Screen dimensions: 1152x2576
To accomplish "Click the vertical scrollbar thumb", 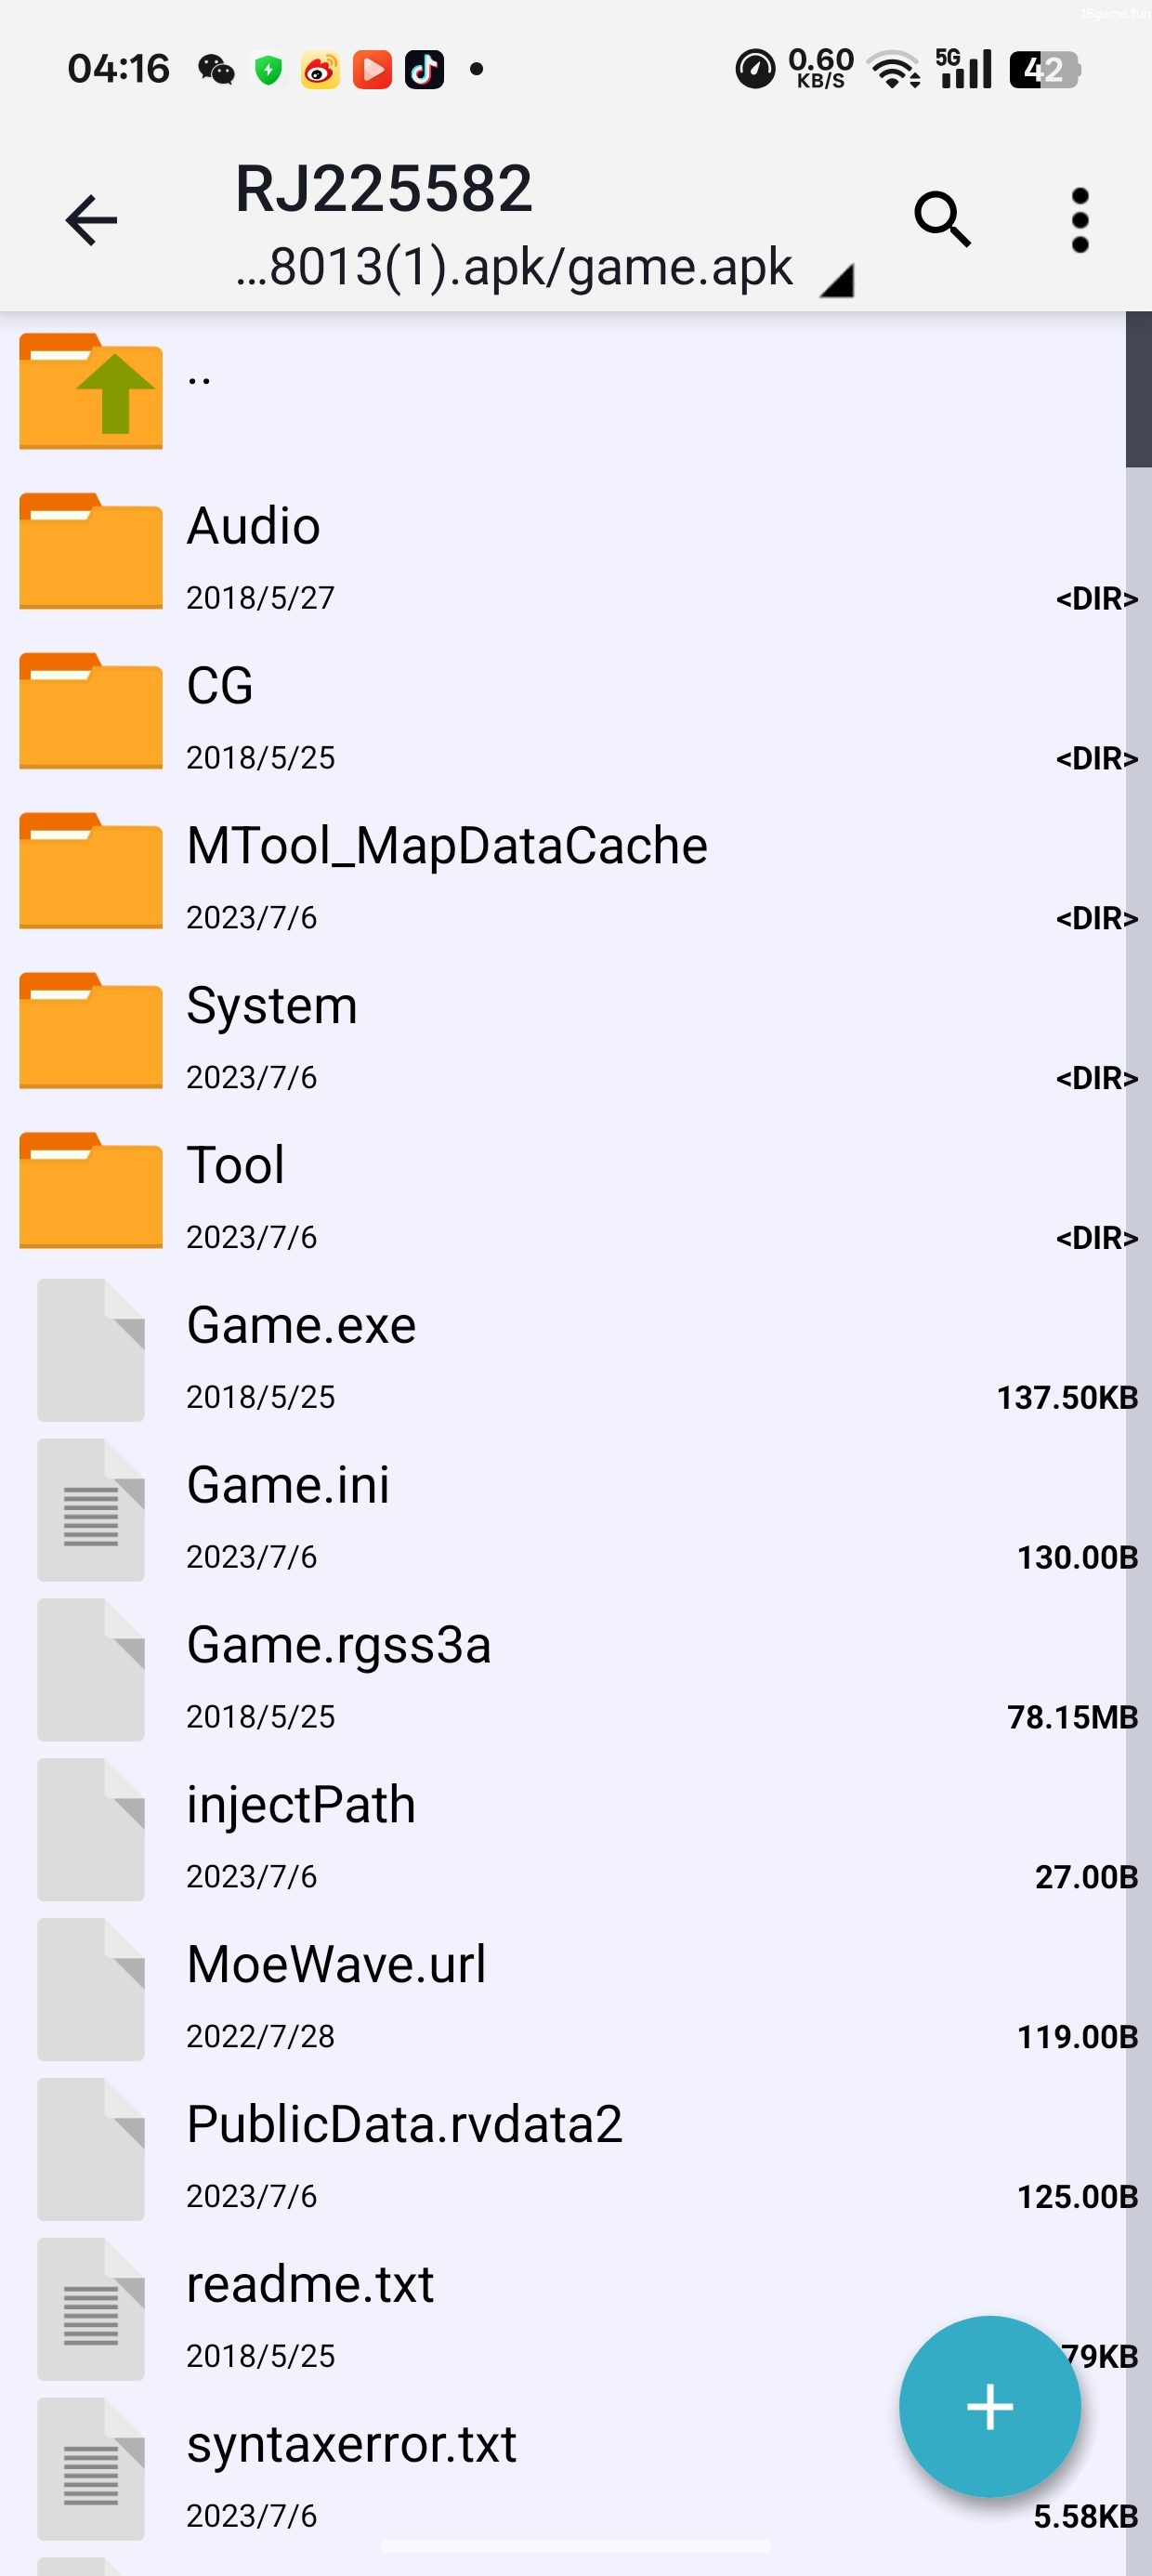I will coord(1138,390).
